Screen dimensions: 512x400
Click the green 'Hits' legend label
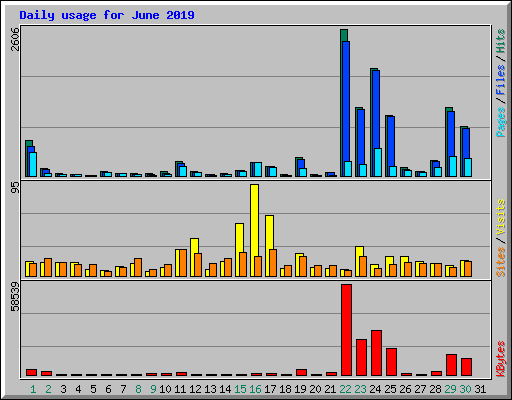501,41
